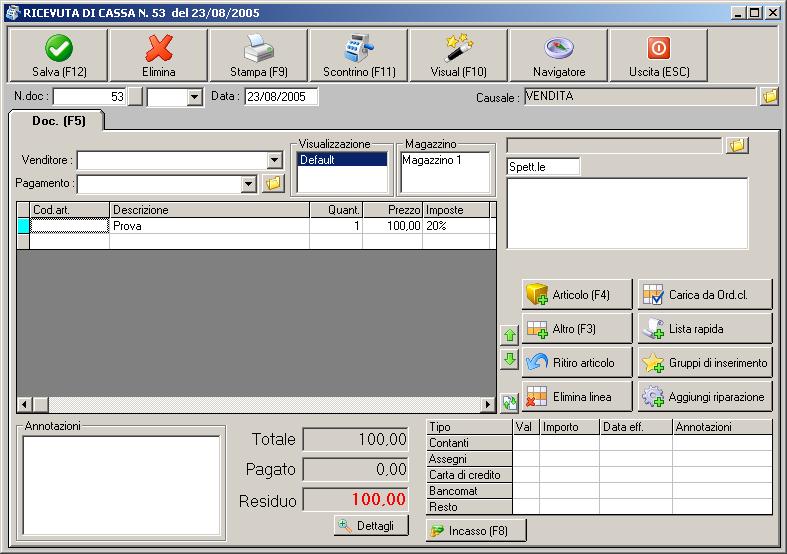Open Lista rapida
The height and width of the screenshot is (554, 787).
point(705,329)
